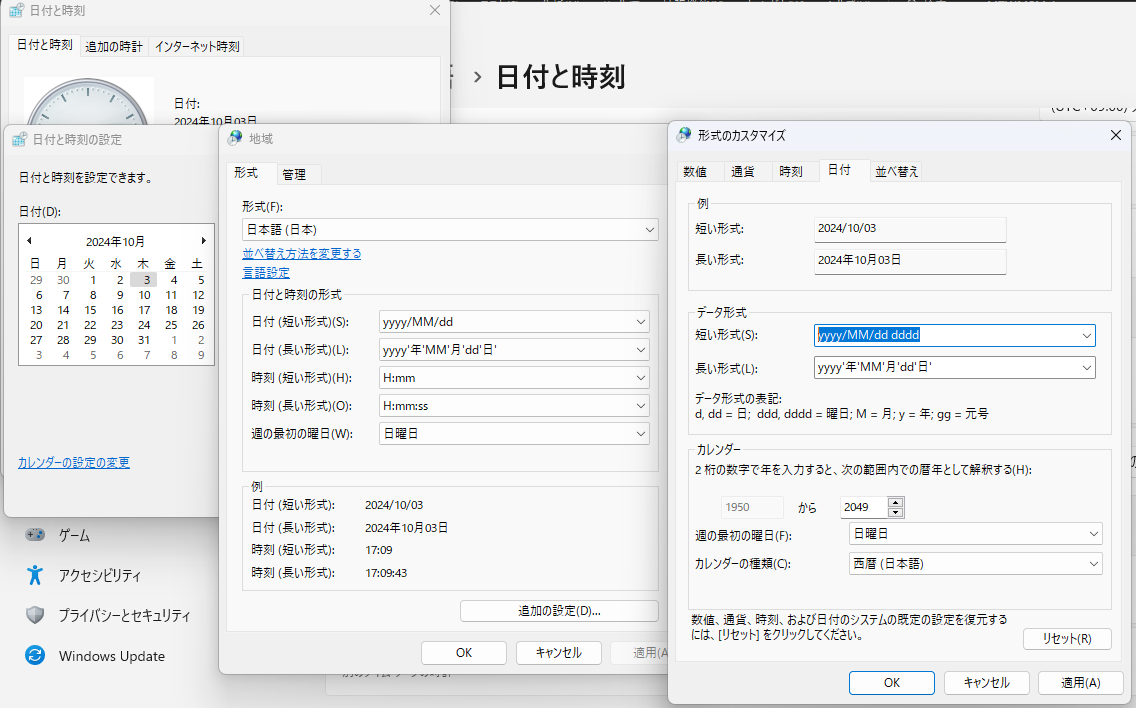Click the 日付と時刻の設定 panel icon
This screenshot has height=708, width=1136.
tap(17, 139)
